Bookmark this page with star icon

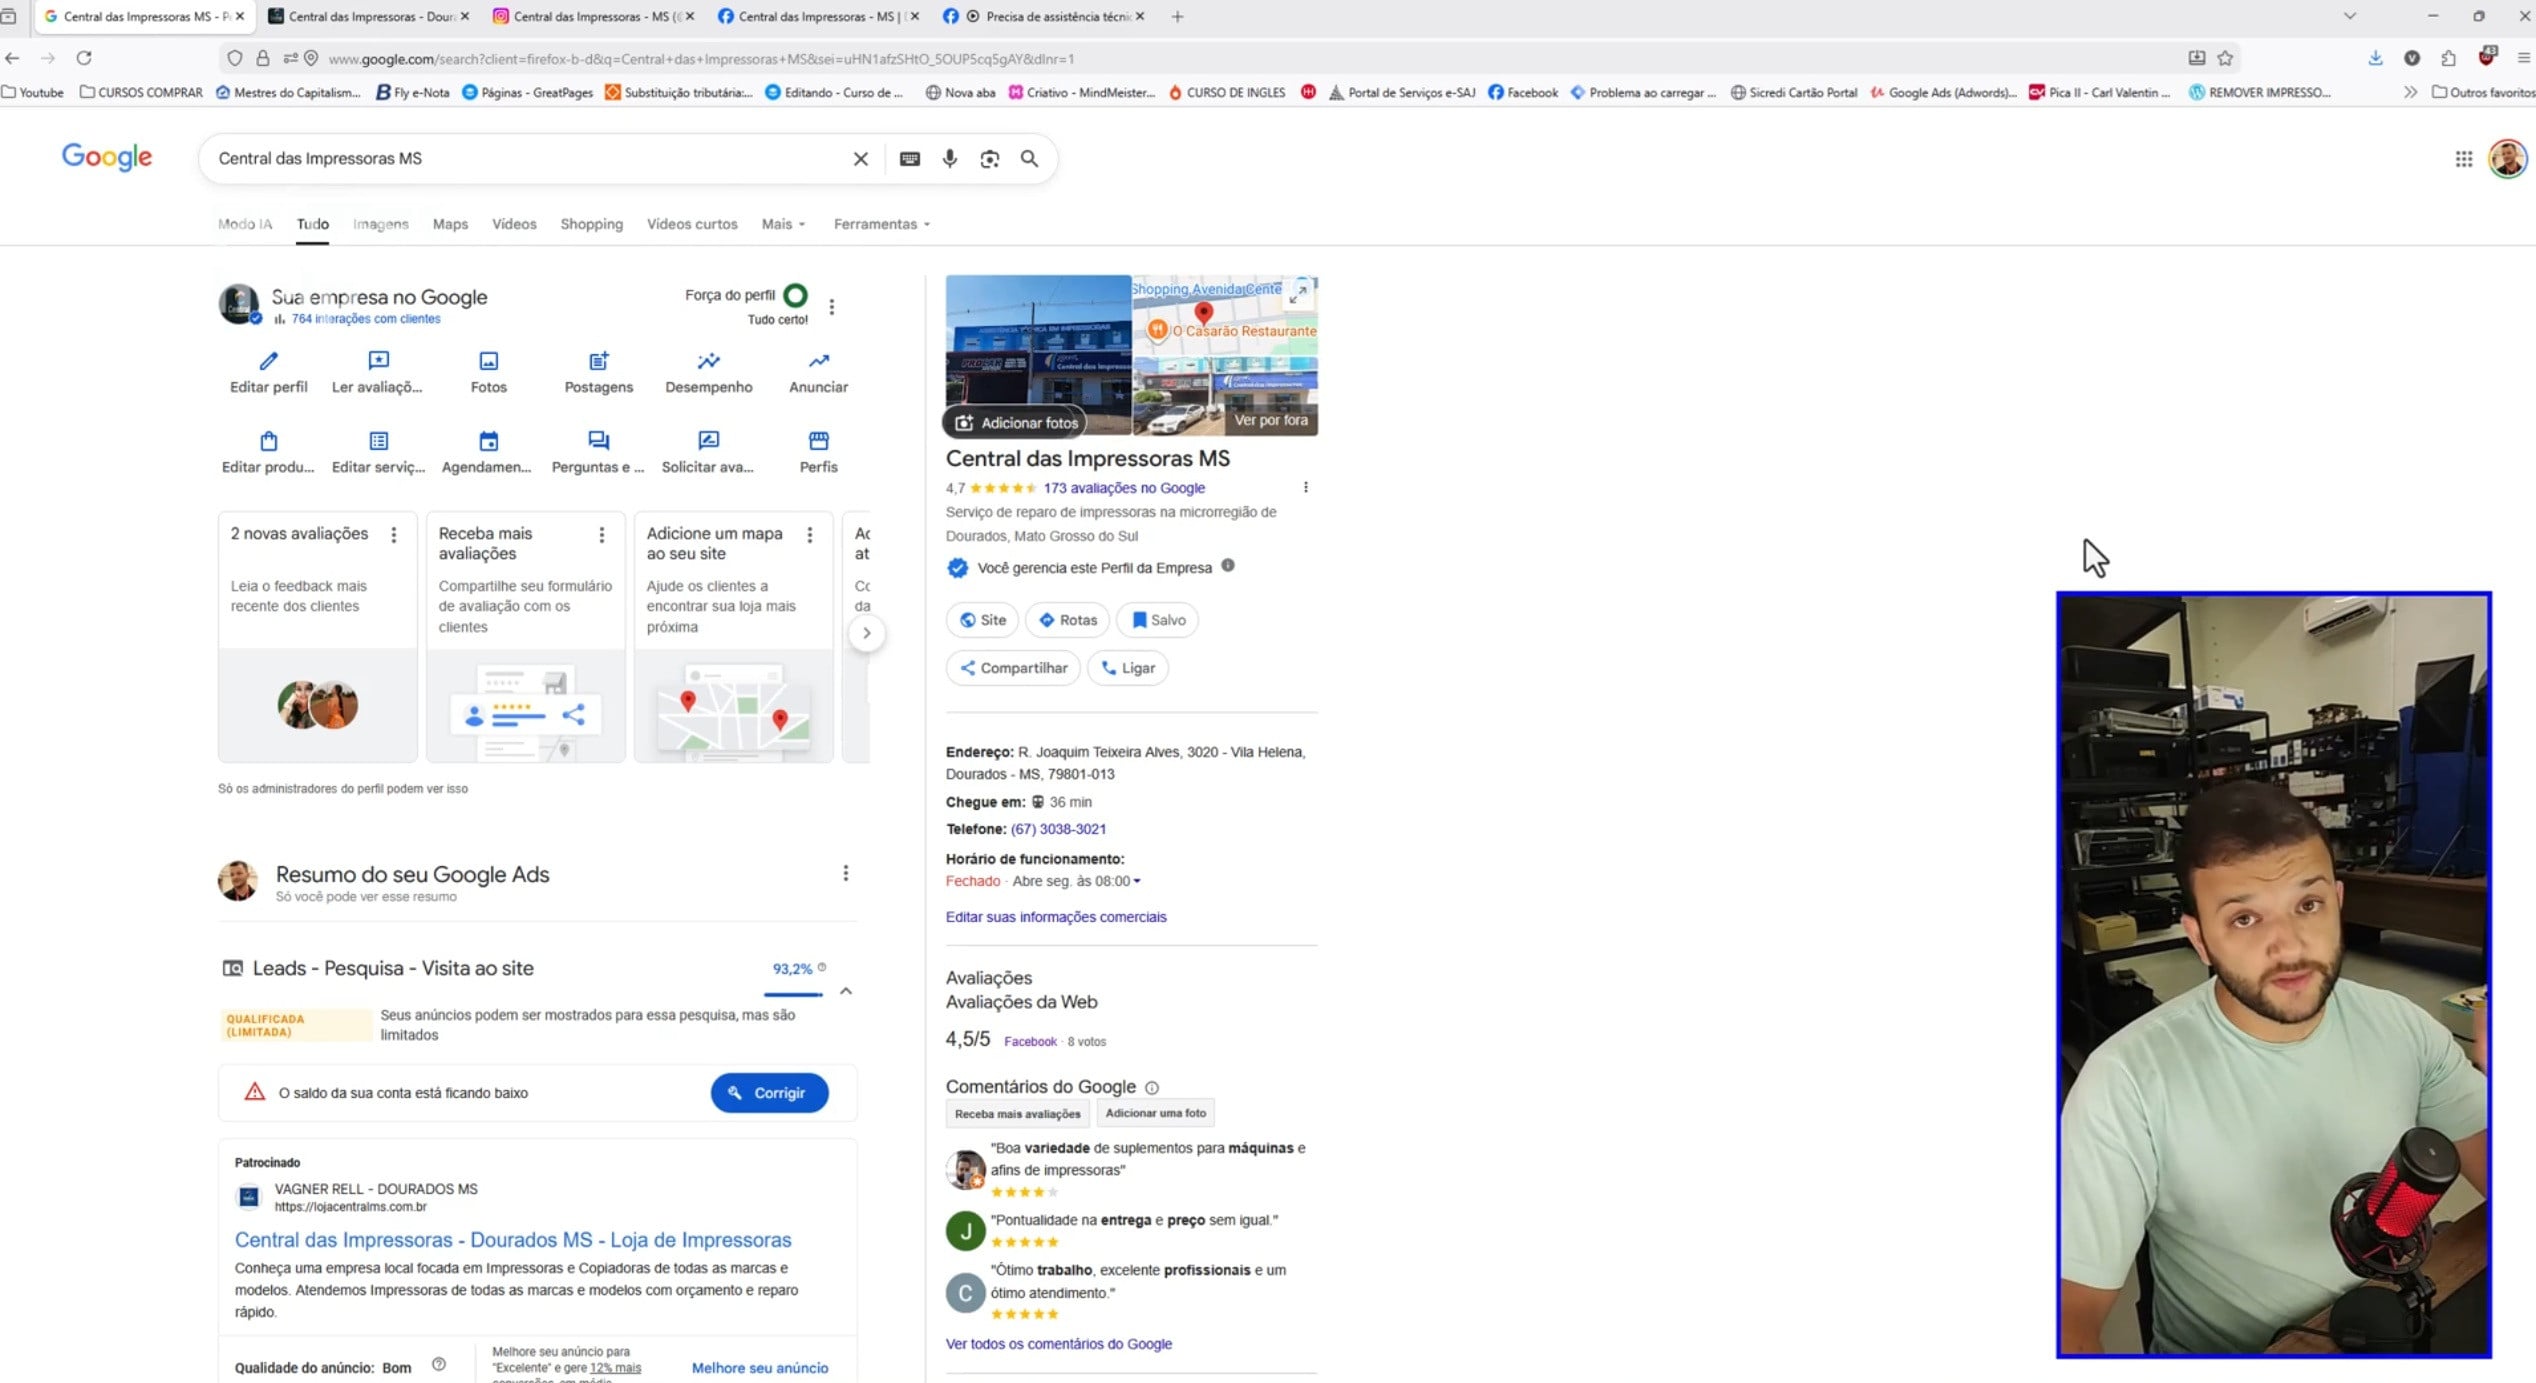click(x=2225, y=58)
